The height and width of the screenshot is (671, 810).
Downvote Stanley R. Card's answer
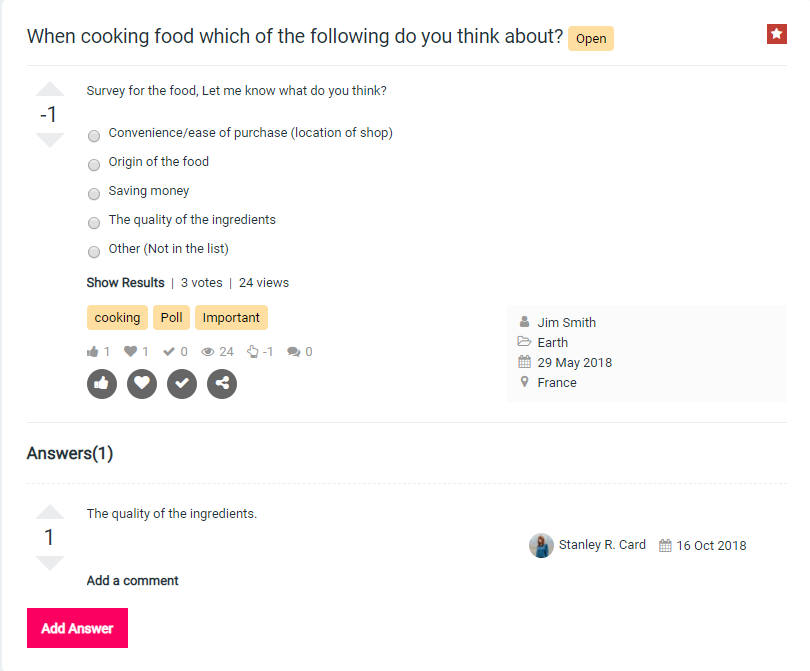pyautogui.click(x=50, y=563)
